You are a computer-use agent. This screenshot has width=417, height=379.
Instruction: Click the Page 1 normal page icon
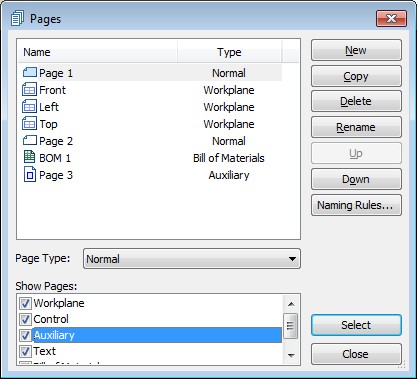point(30,72)
